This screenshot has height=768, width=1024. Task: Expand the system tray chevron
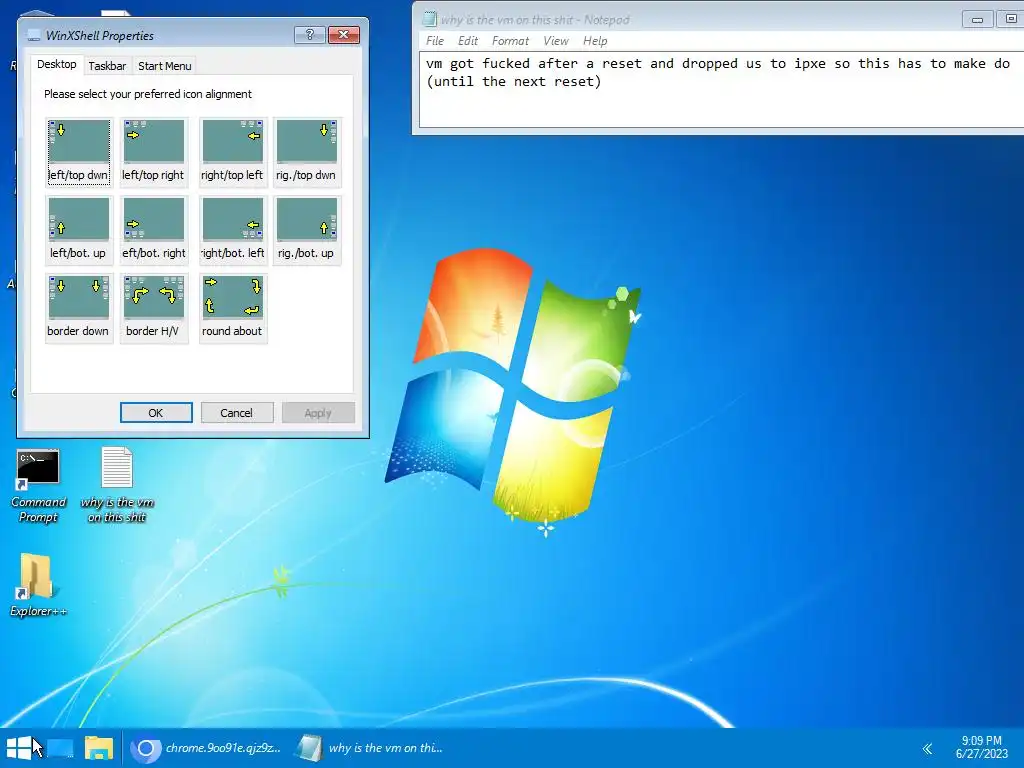coord(927,748)
